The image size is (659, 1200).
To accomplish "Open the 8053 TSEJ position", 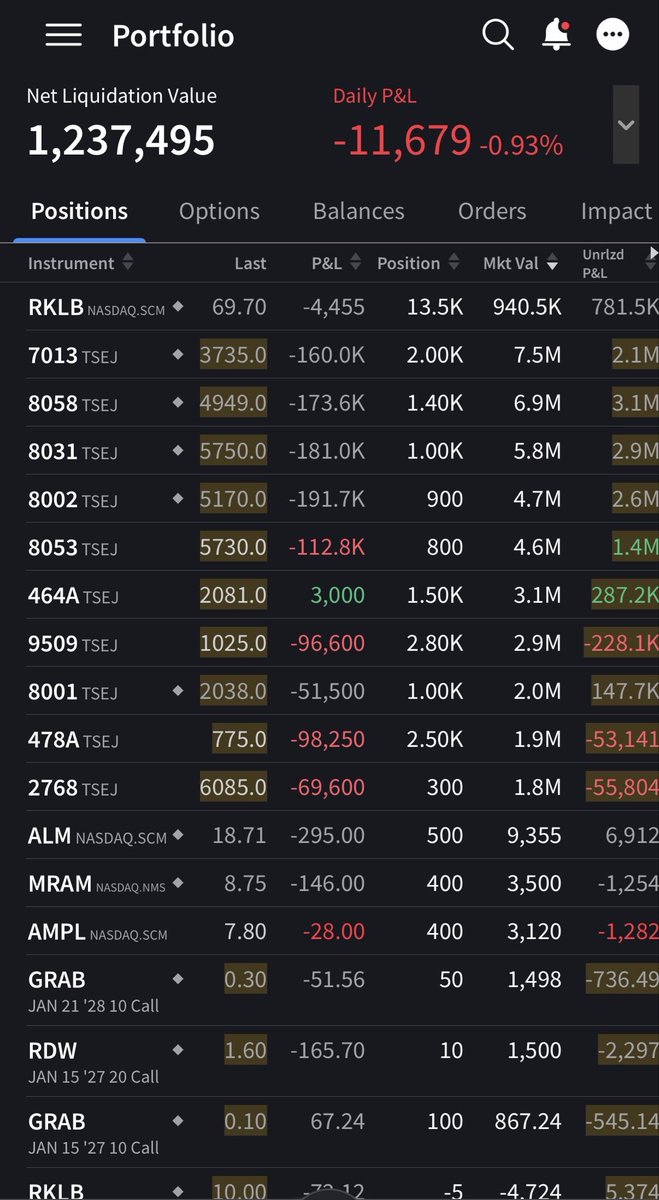I will pyautogui.click(x=329, y=547).
